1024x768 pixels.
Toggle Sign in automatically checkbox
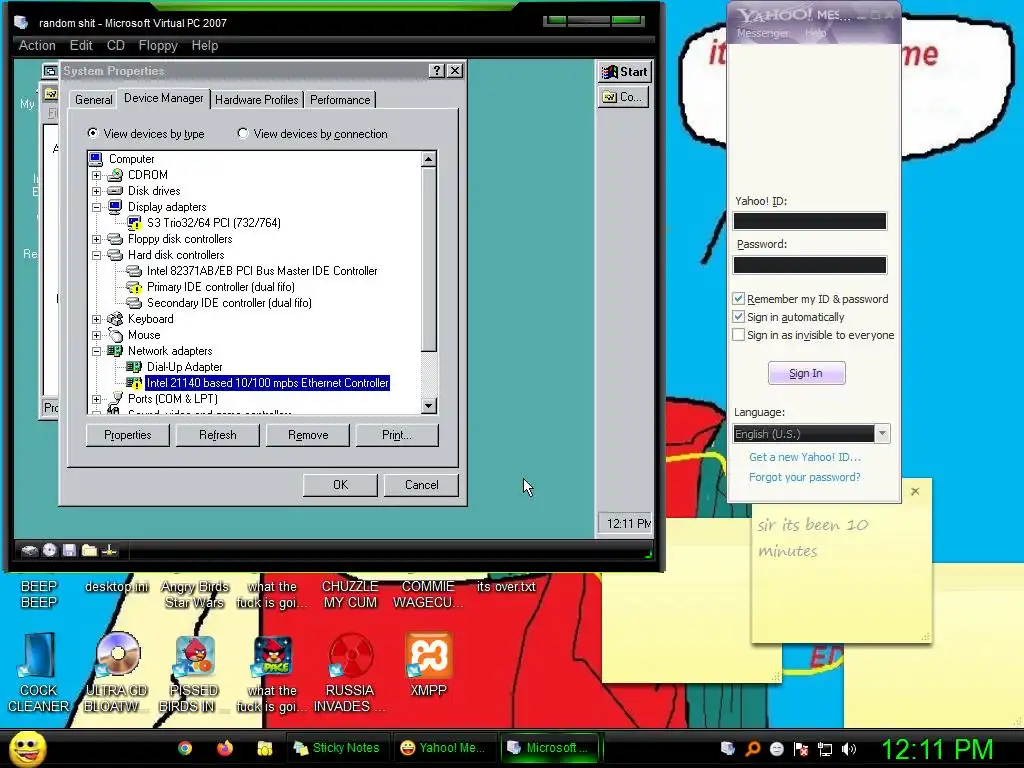(739, 317)
